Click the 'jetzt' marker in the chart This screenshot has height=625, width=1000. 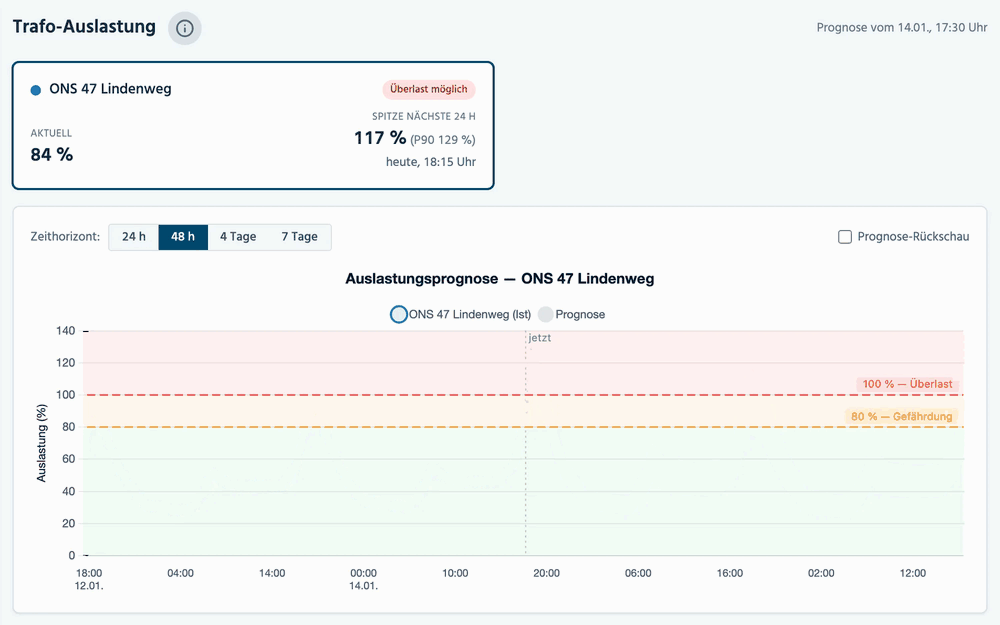point(540,338)
